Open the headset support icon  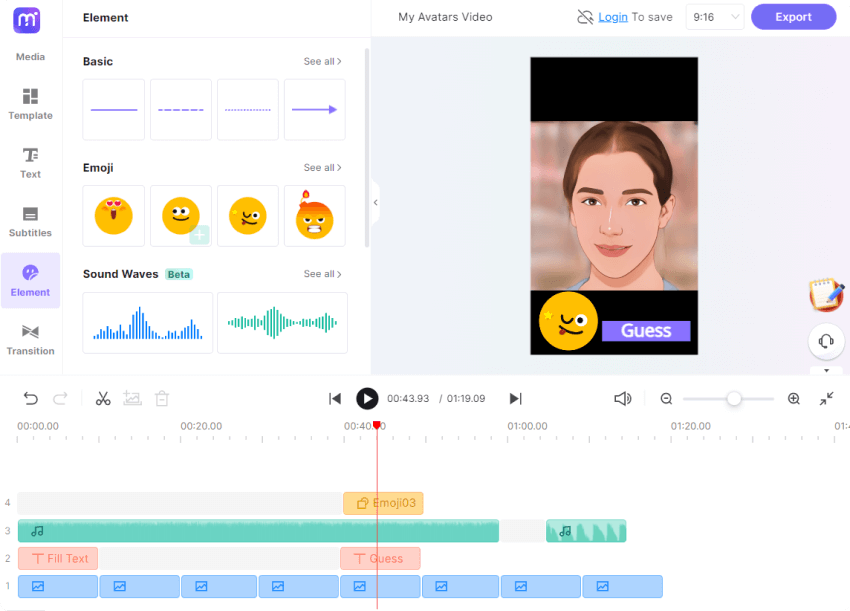pos(826,341)
